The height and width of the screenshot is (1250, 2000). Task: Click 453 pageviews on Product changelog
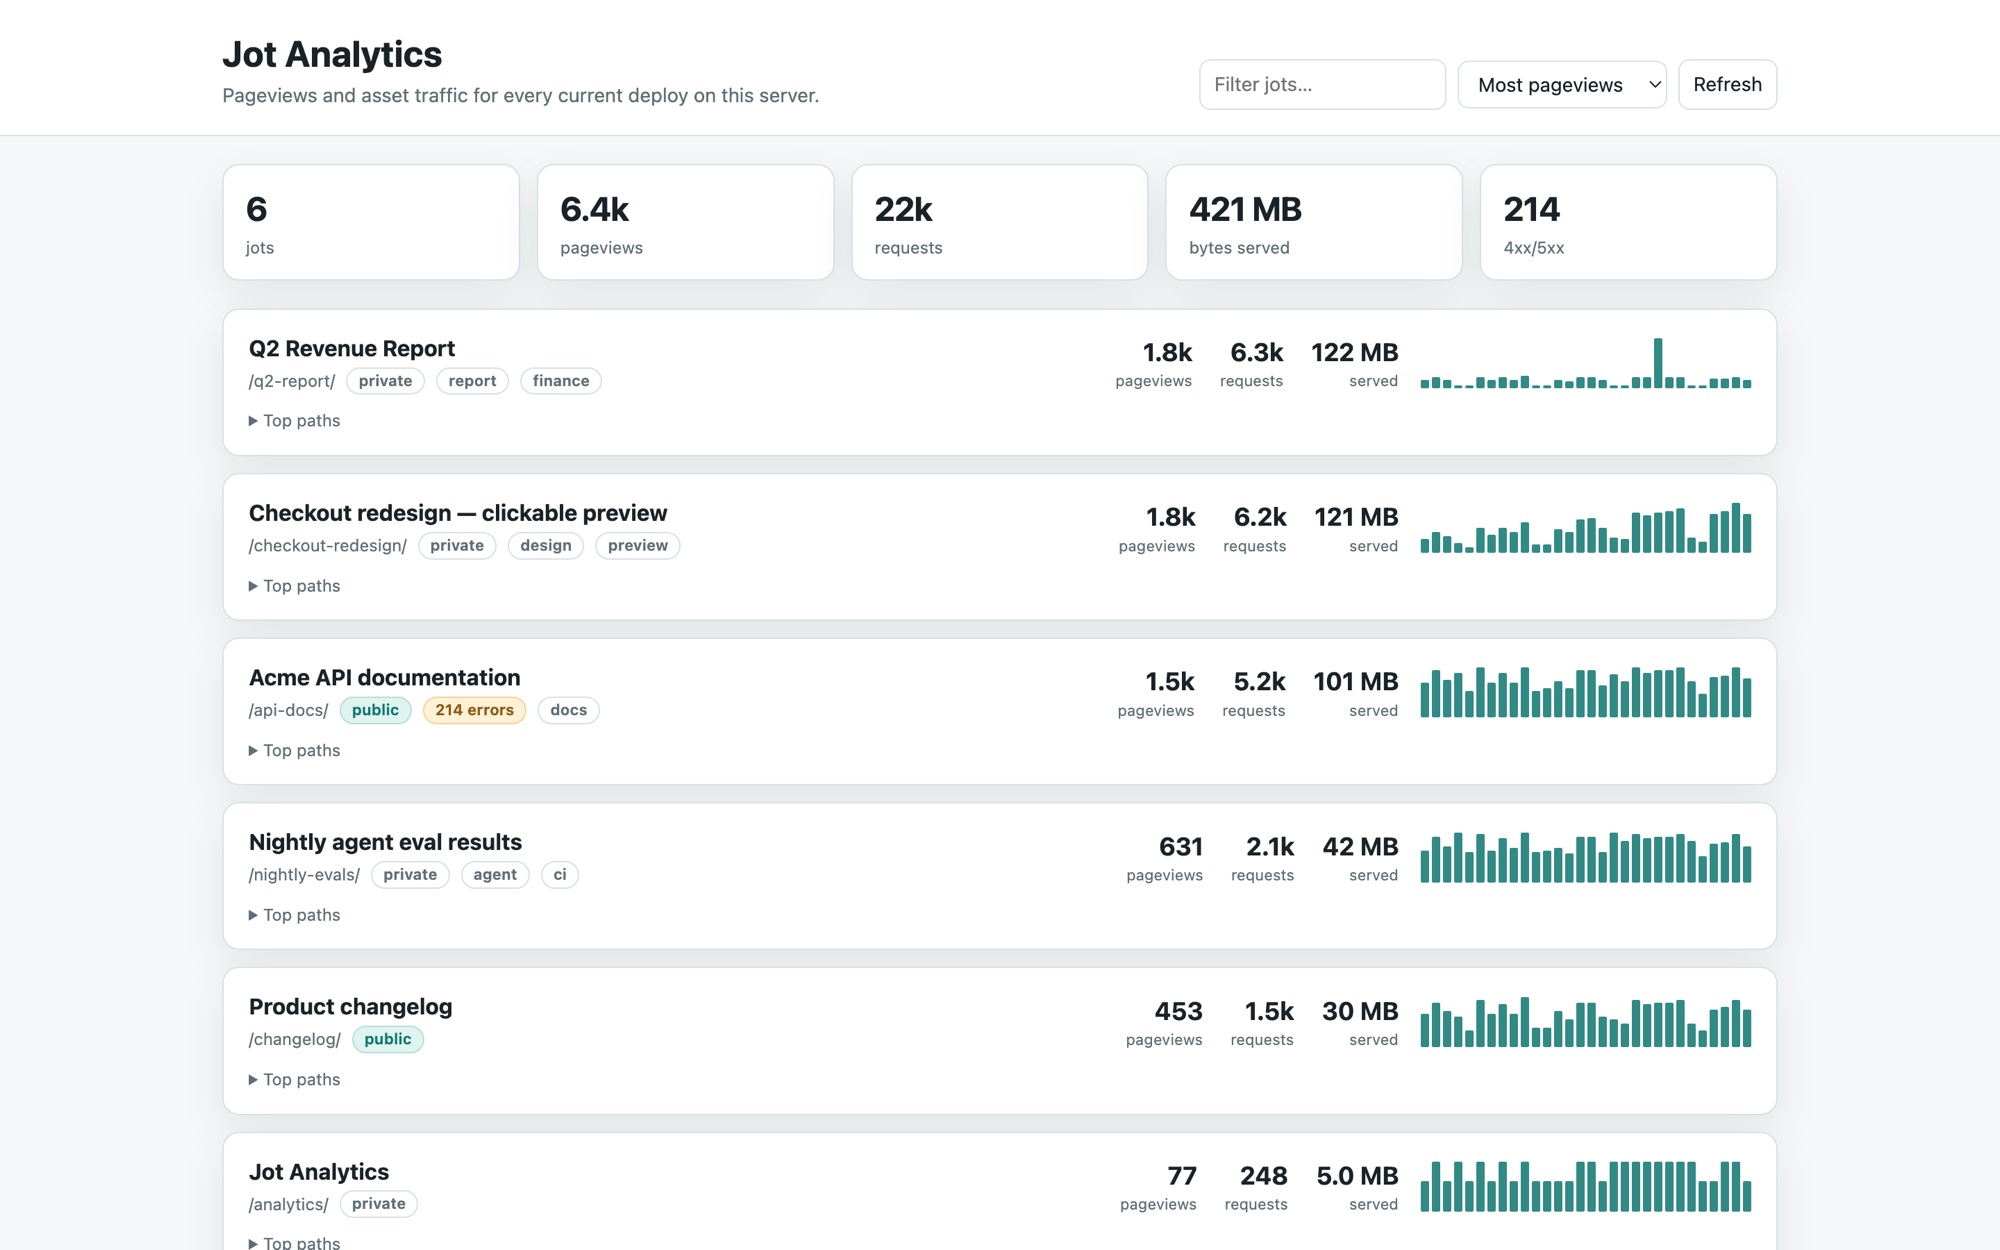(x=1164, y=1024)
